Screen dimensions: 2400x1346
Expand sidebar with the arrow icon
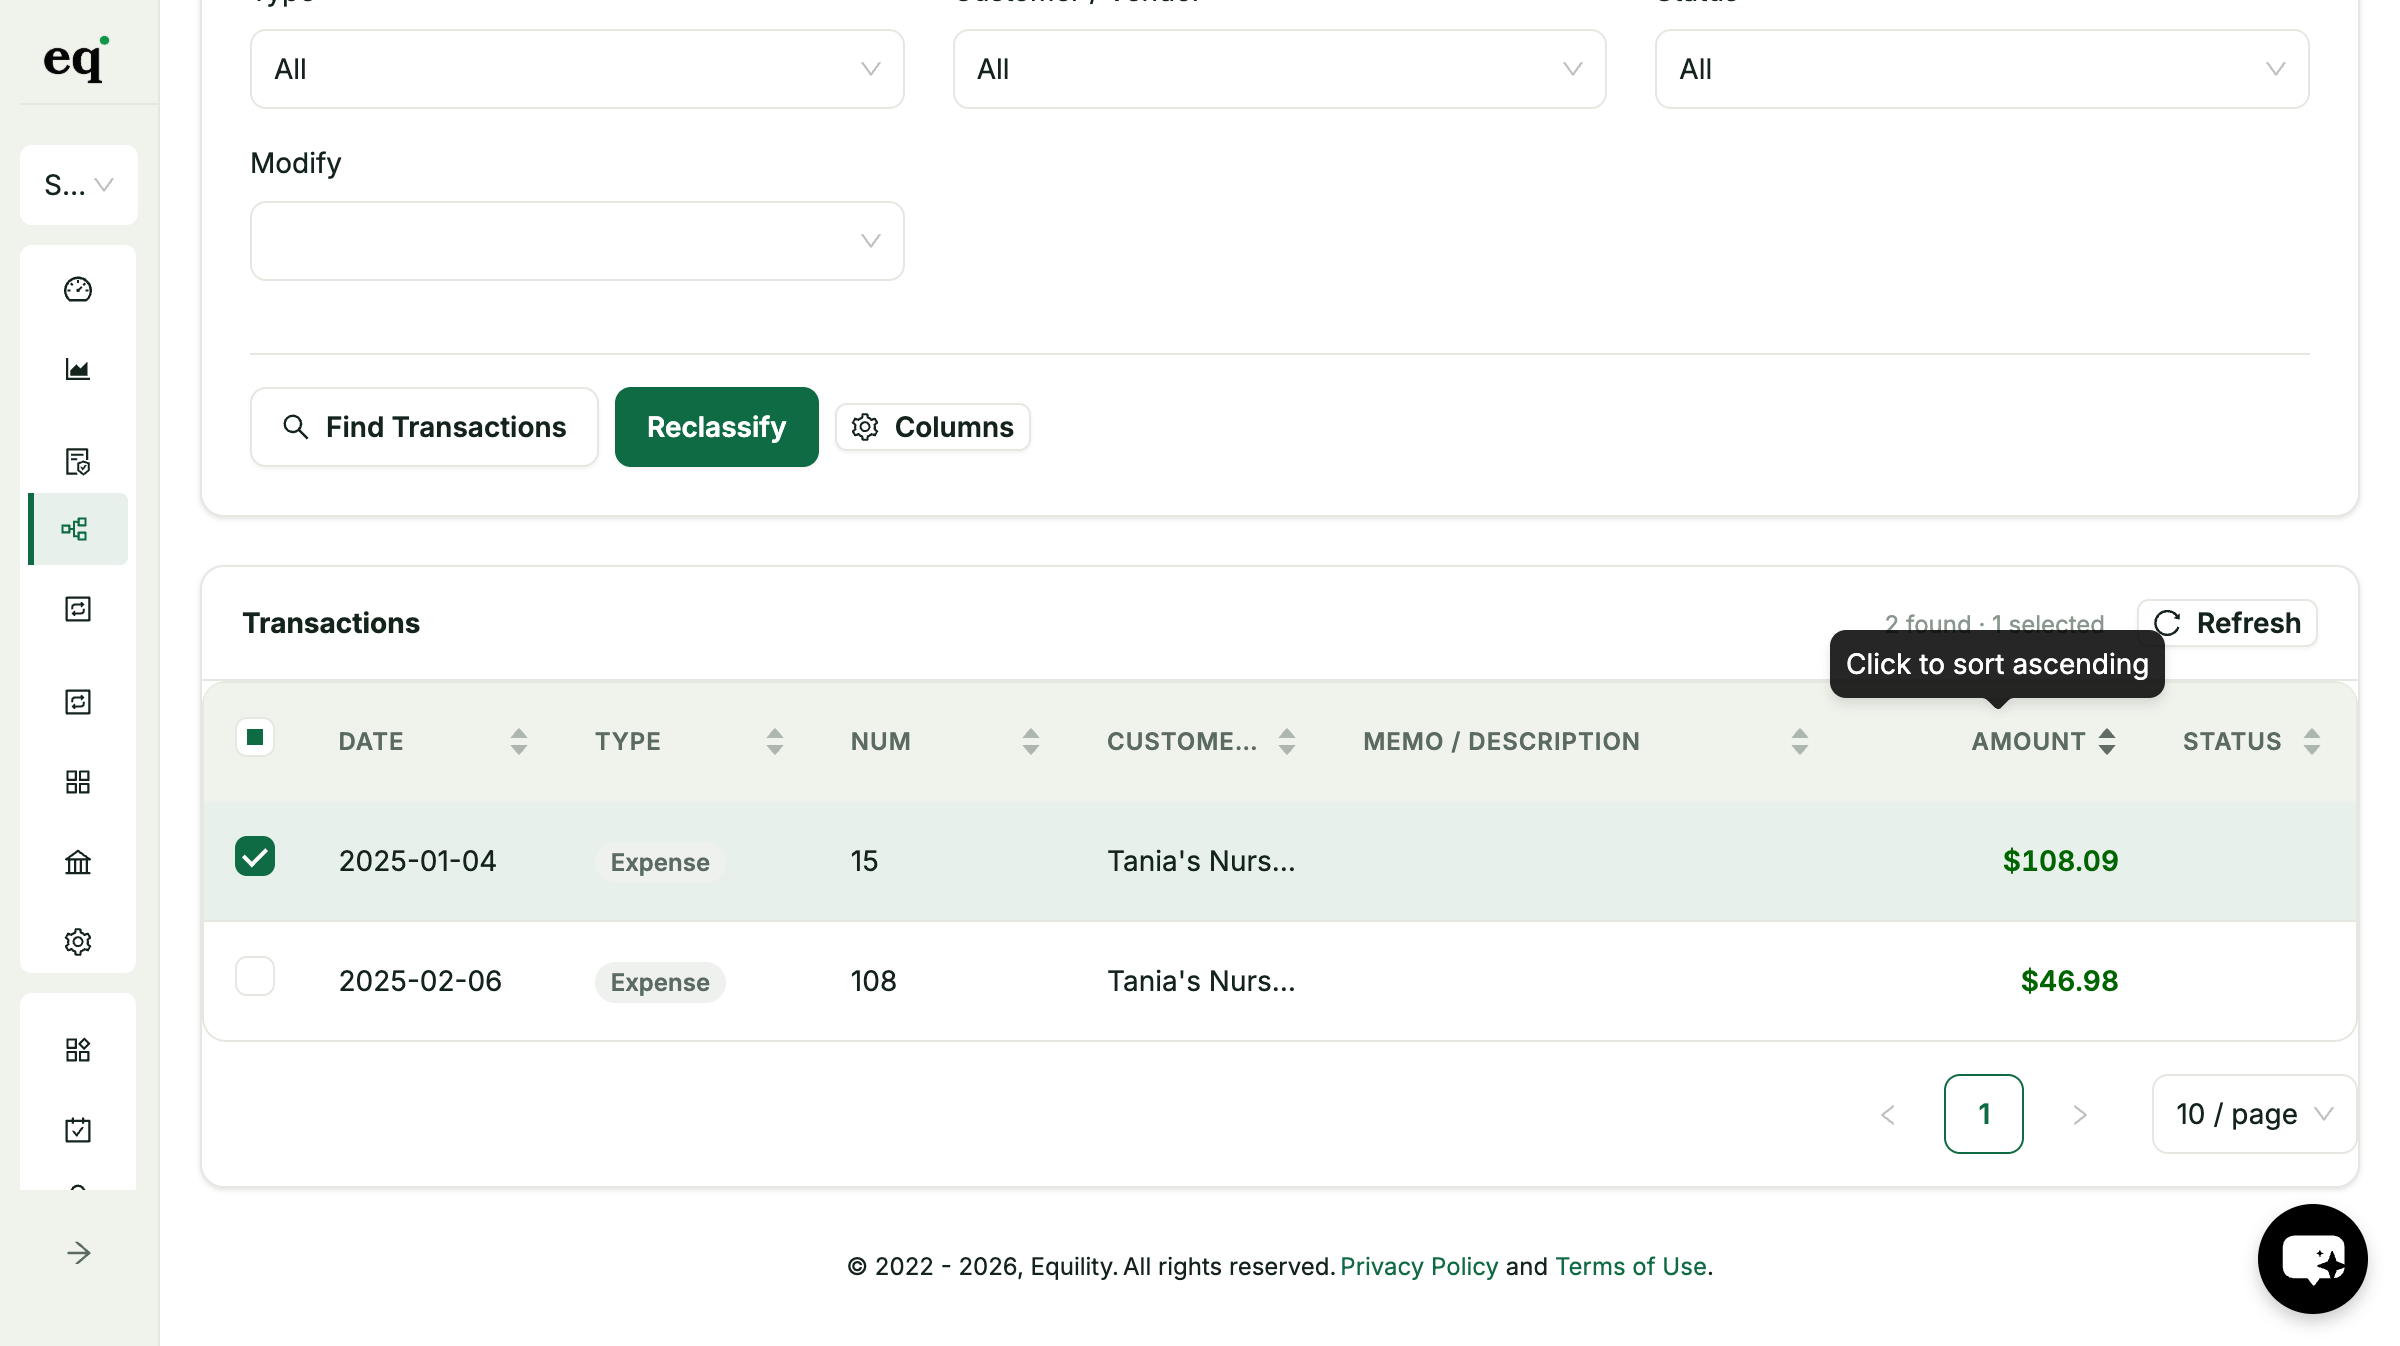click(x=79, y=1253)
